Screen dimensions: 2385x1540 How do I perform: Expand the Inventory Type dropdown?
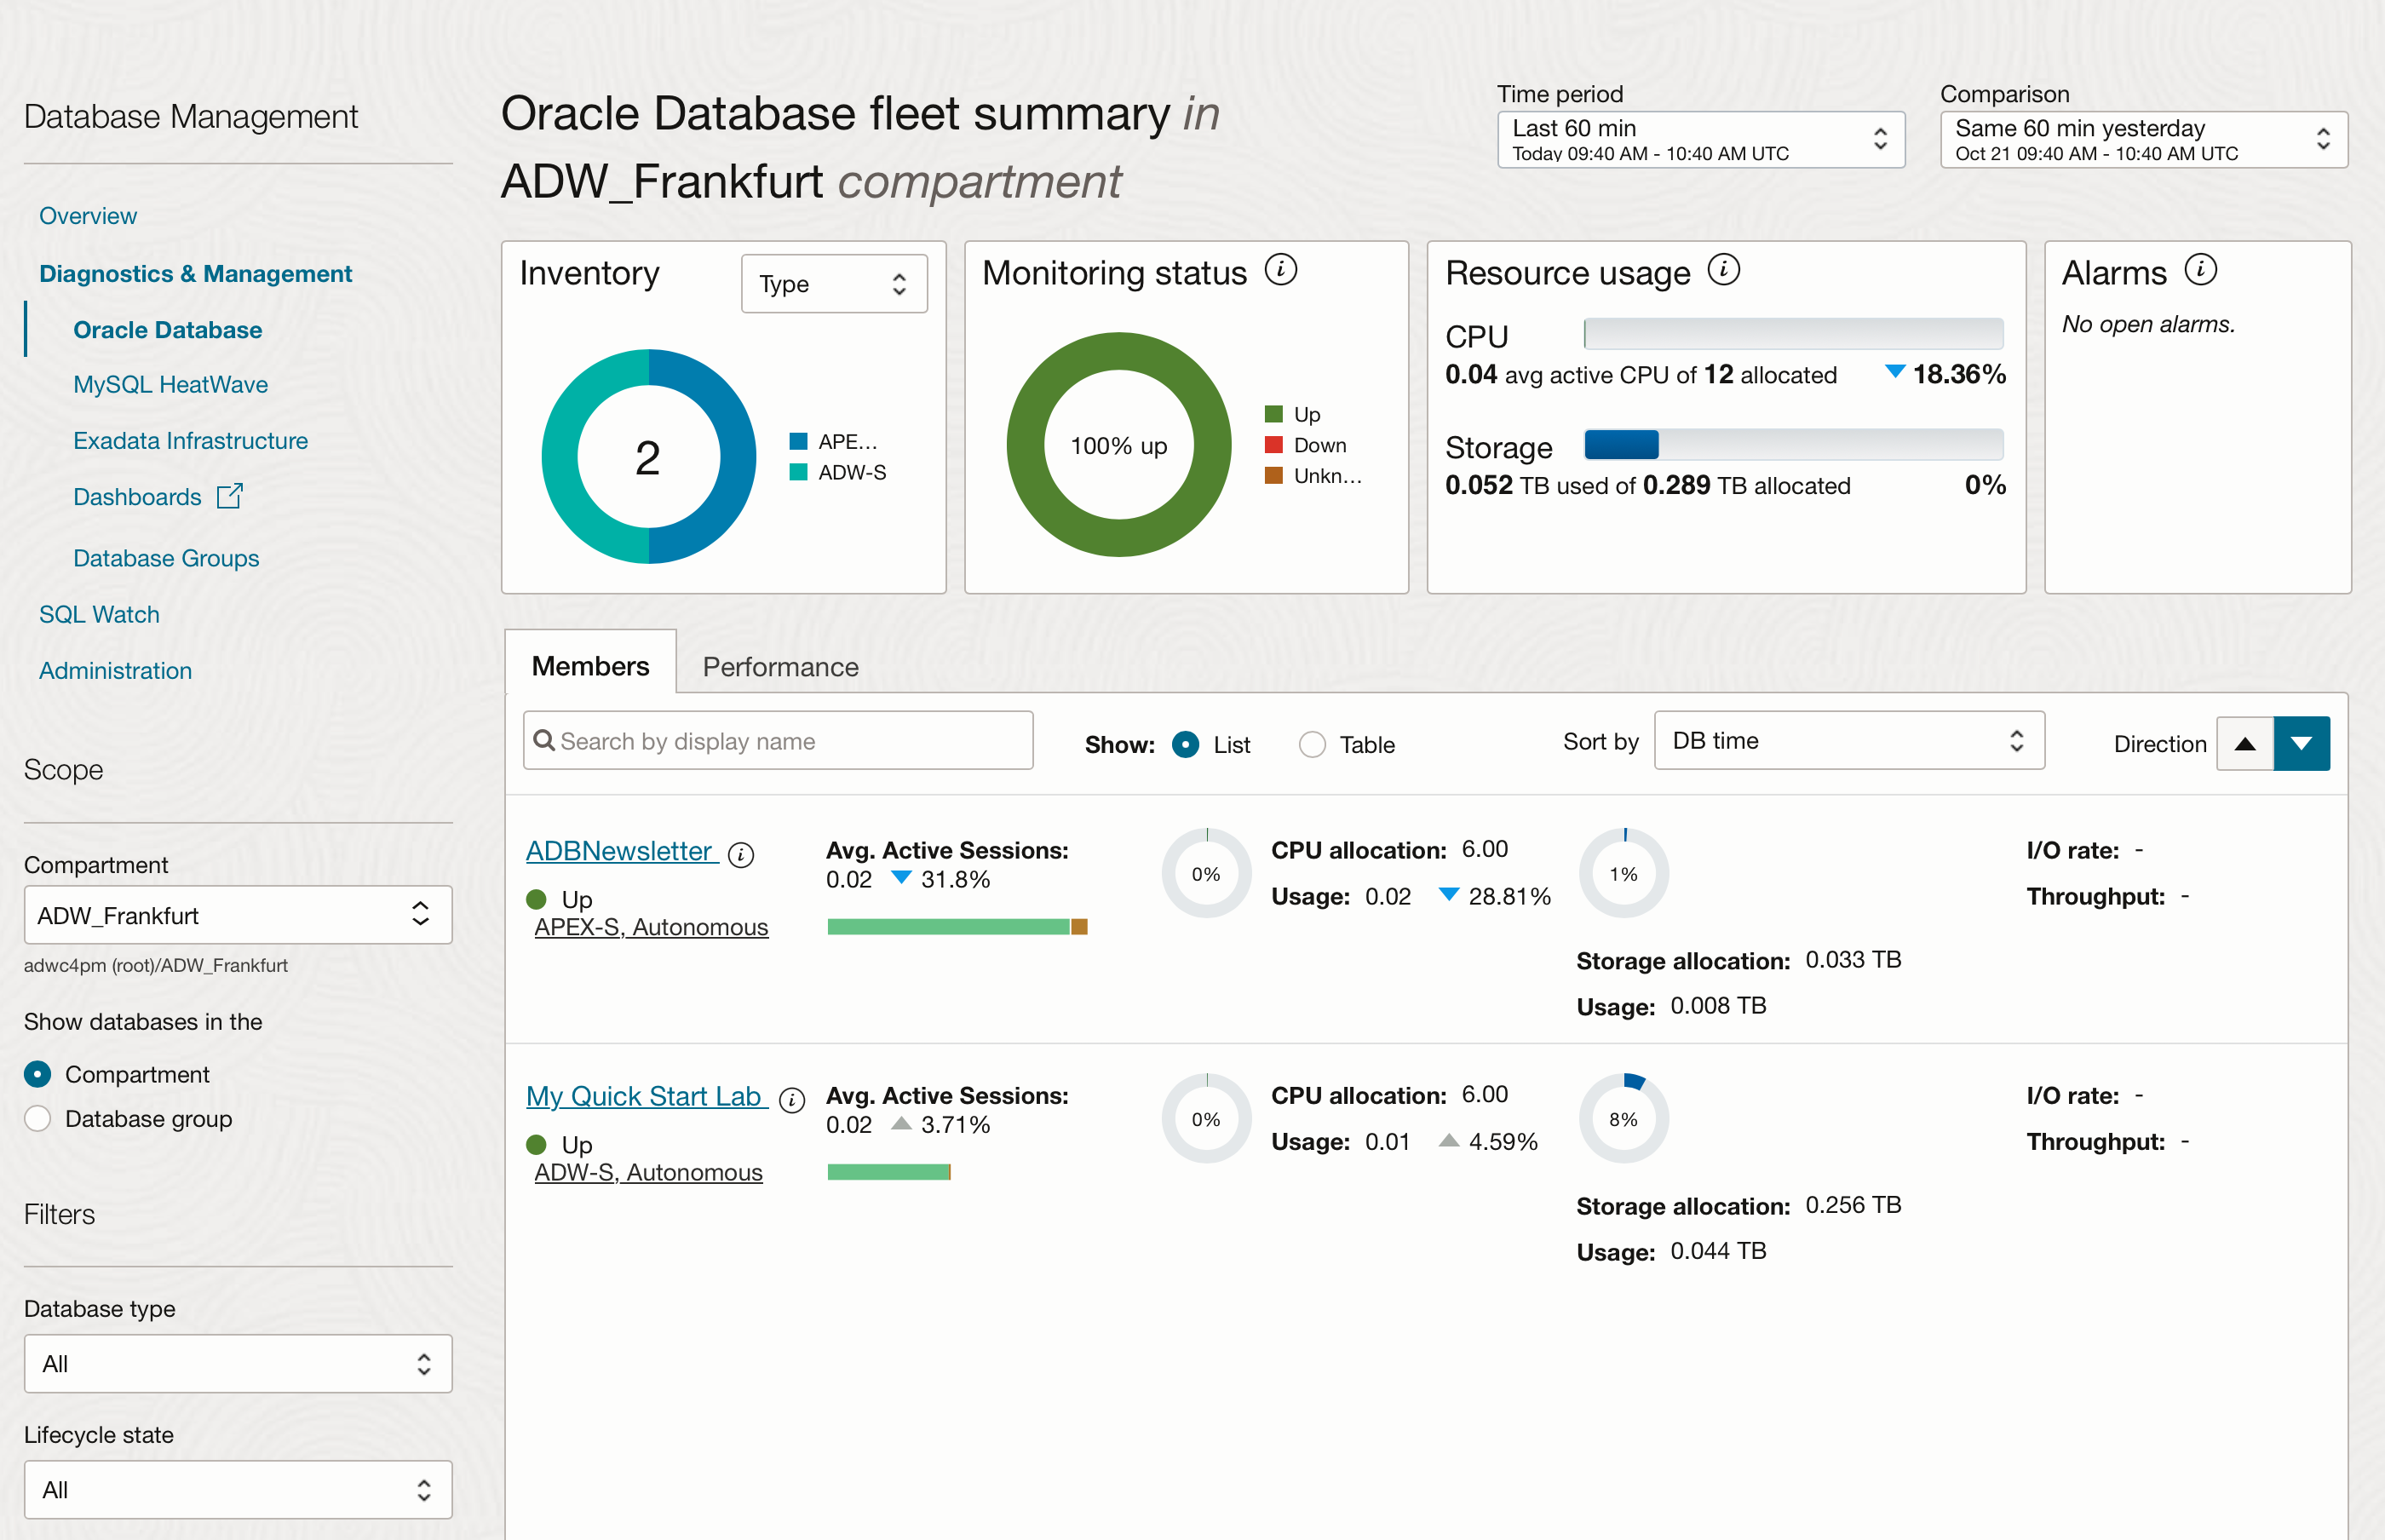pos(833,284)
